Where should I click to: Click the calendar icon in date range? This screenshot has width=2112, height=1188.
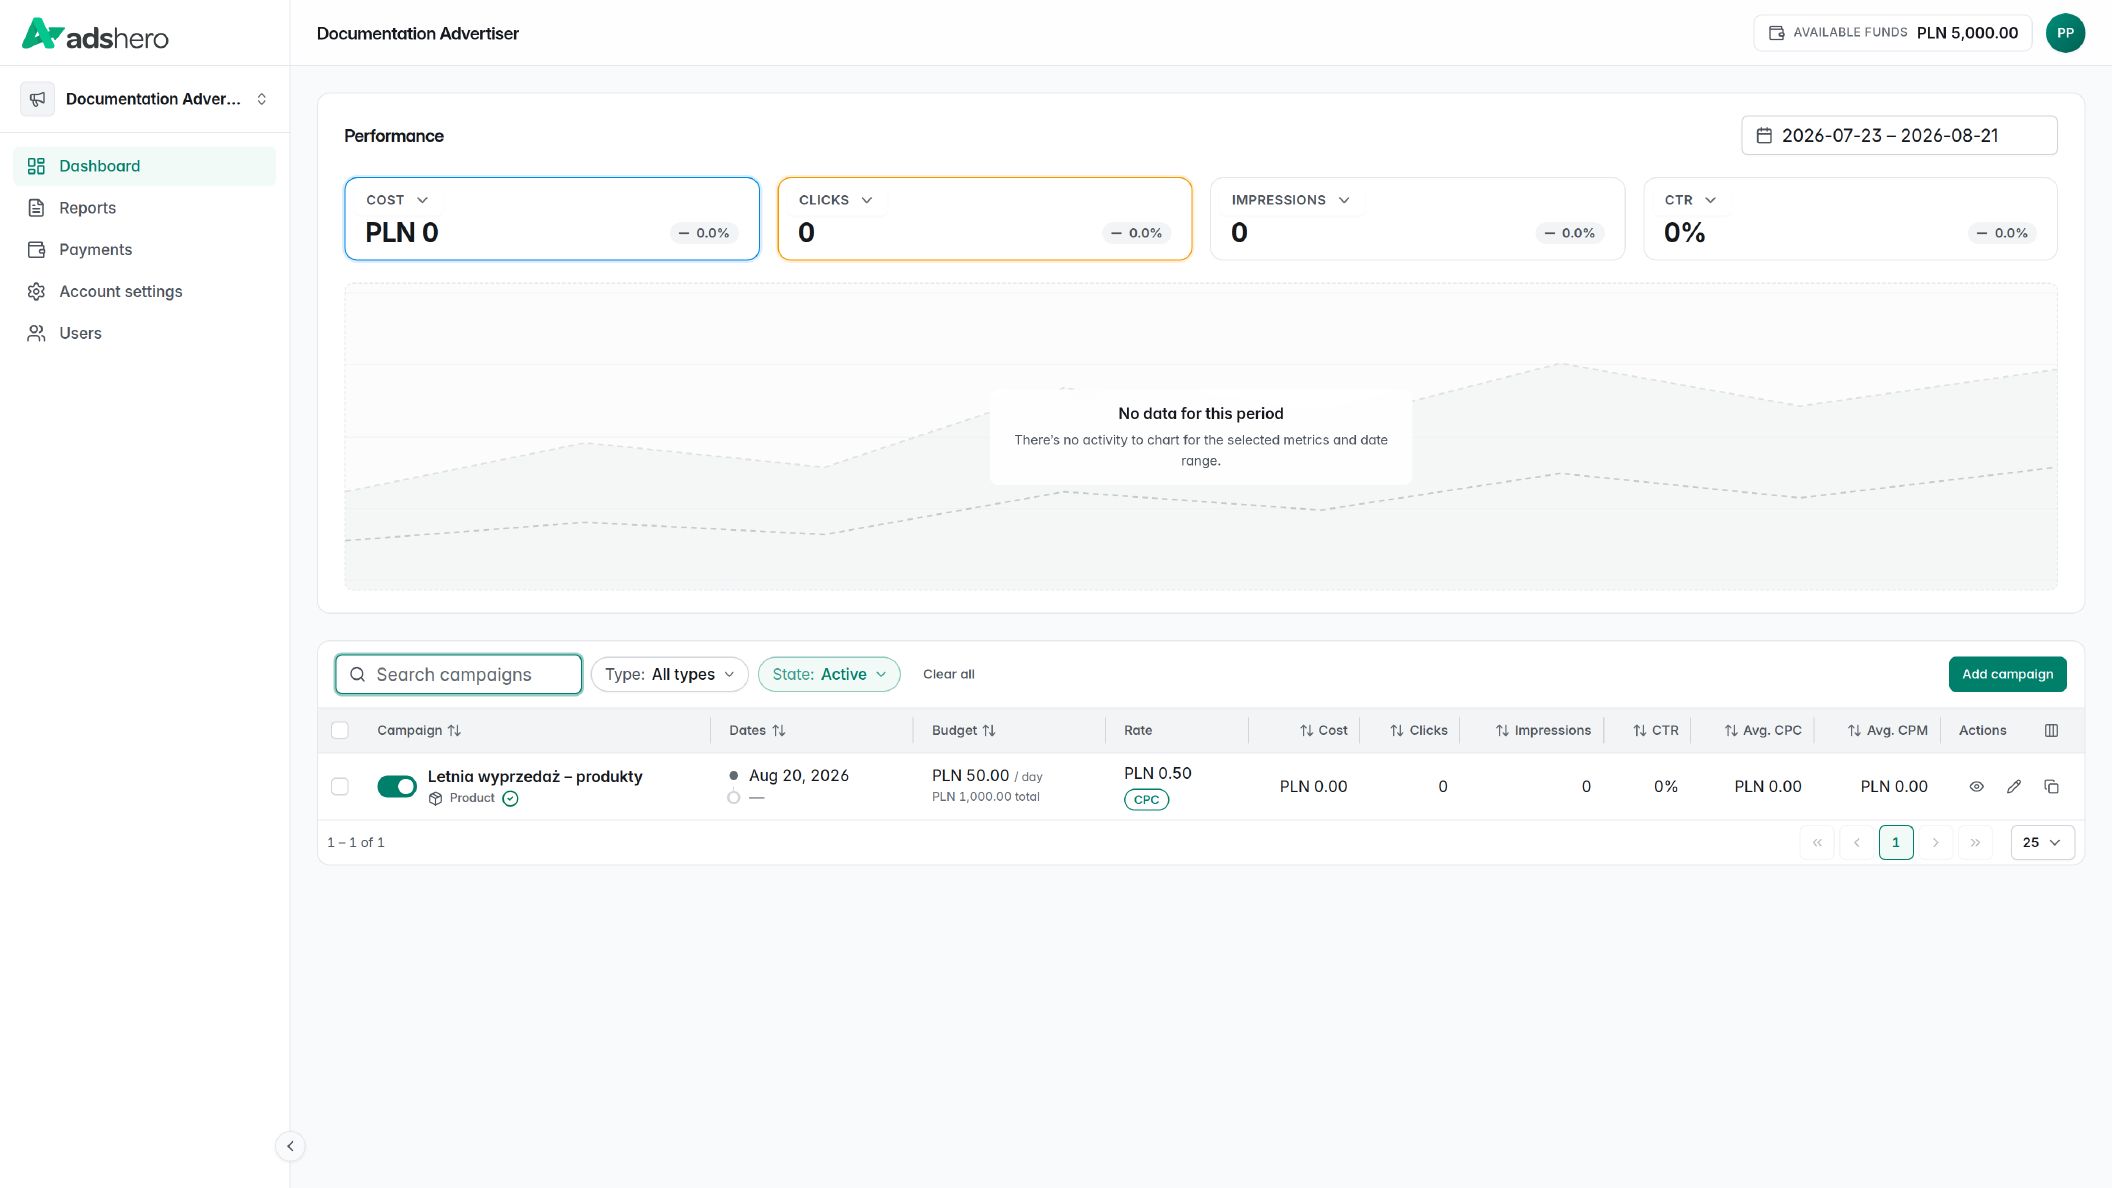coord(1764,136)
